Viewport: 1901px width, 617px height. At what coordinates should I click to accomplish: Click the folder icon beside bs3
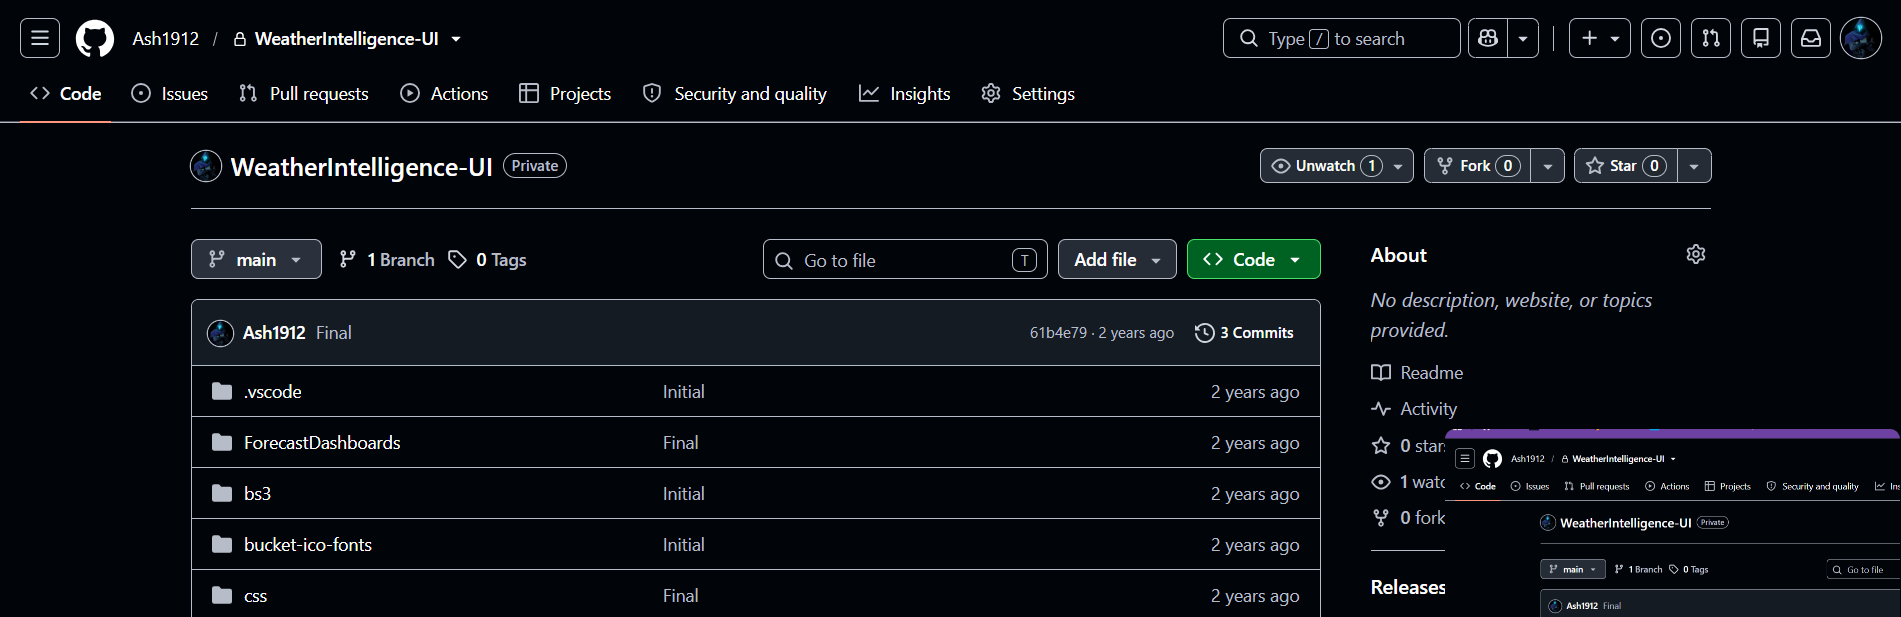tap(222, 493)
